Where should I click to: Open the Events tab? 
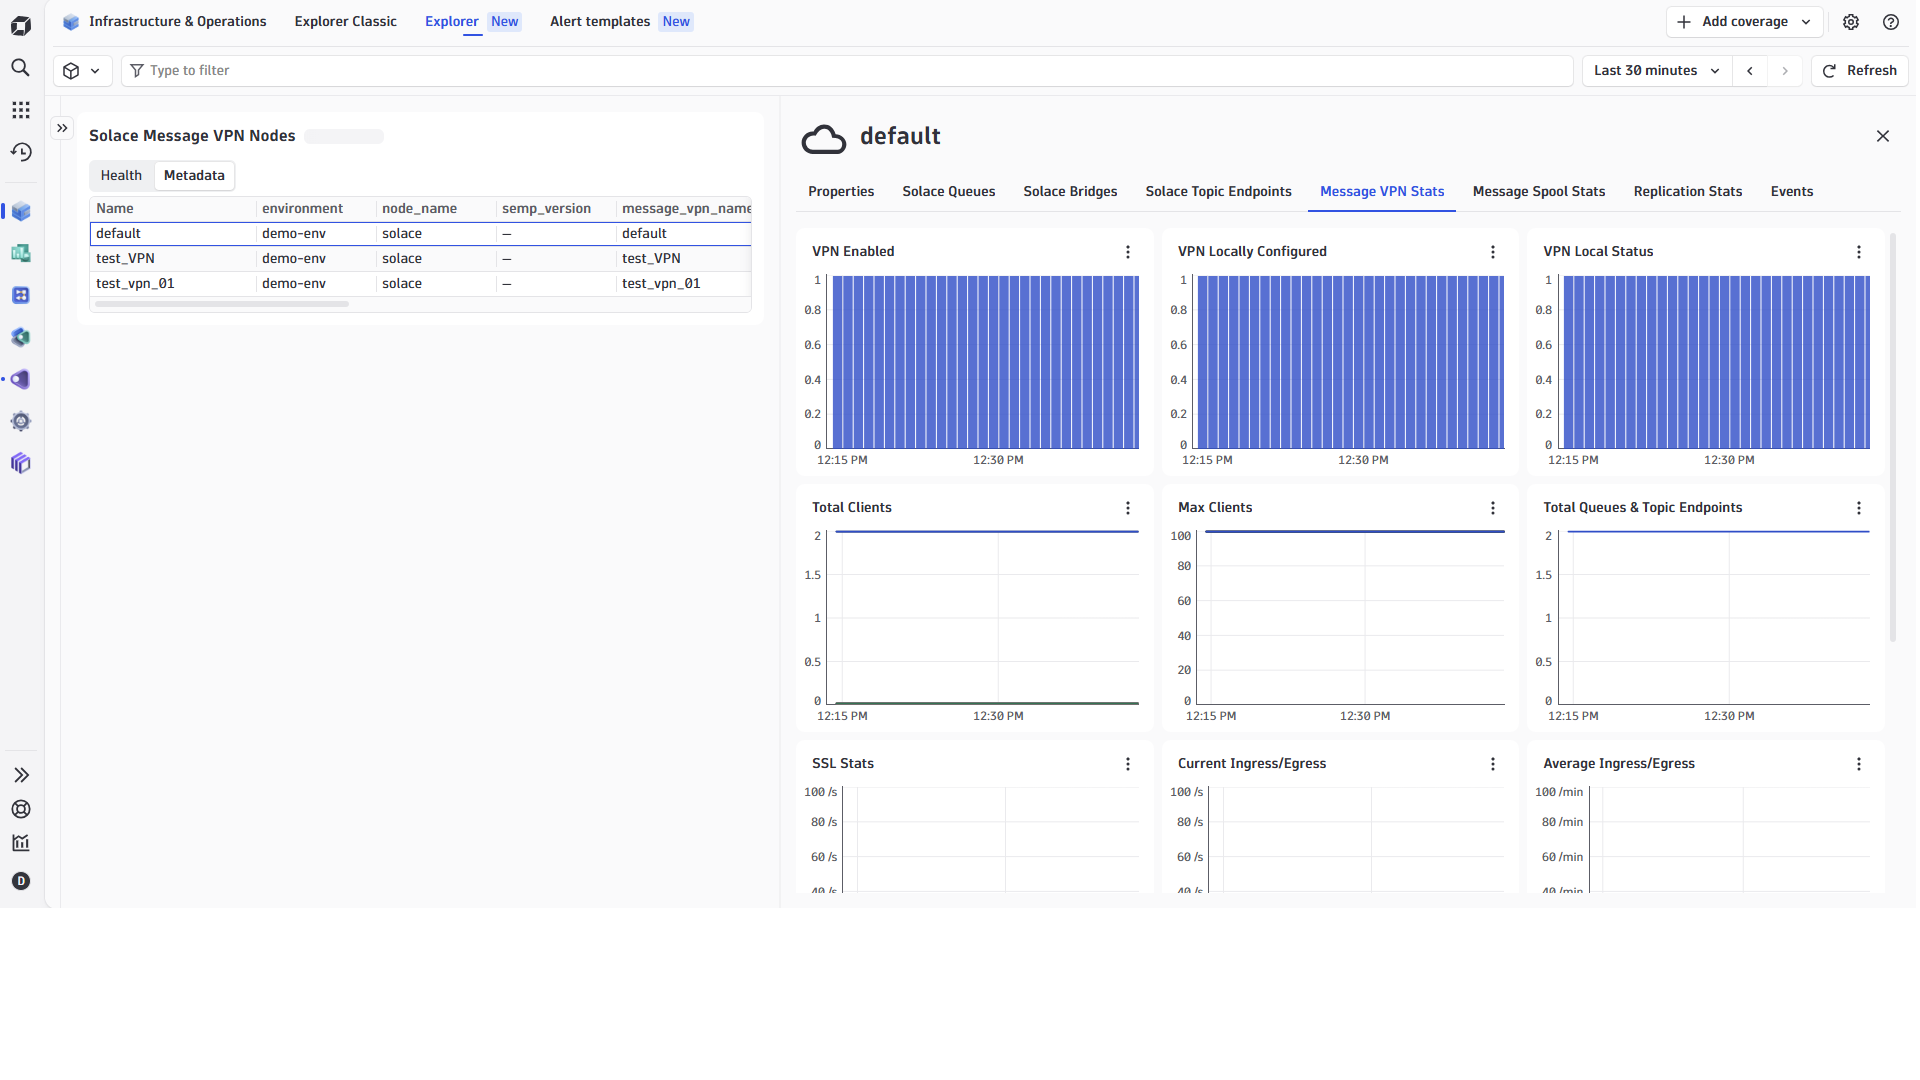click(1792, 192)
